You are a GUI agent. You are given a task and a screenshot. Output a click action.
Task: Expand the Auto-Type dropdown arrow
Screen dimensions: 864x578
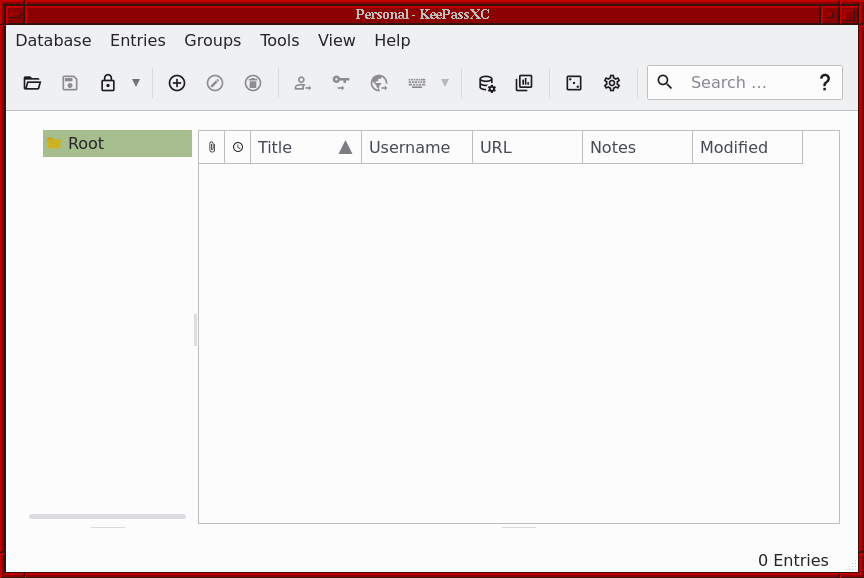(445, 83)
